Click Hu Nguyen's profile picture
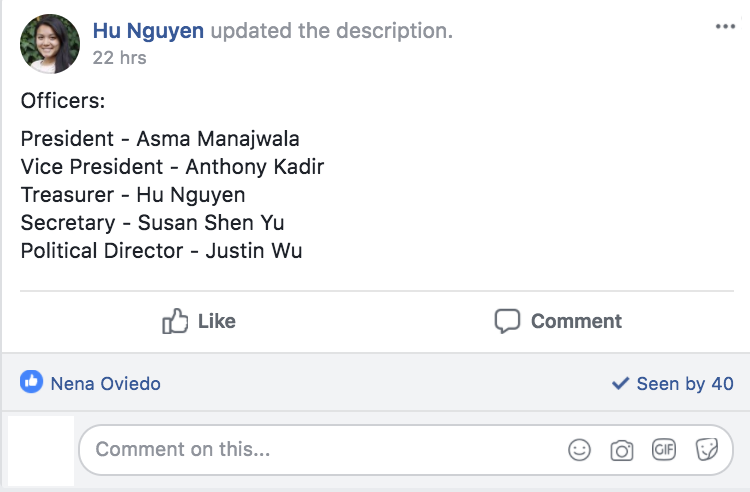The height and width of the screenshot is (492, 750). pyautogui.click(x=50, y=44)
